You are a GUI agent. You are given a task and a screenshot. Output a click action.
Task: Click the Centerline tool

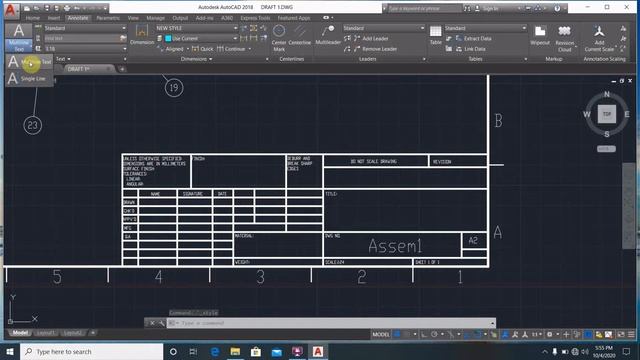click(x=300, y=35)
